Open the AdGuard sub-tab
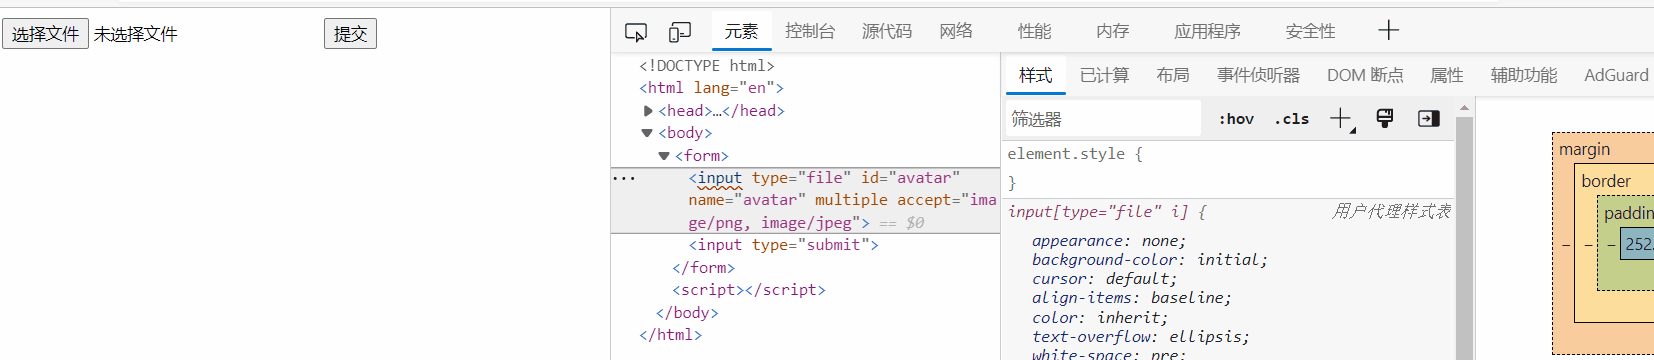 click(x=1616, y=75)
